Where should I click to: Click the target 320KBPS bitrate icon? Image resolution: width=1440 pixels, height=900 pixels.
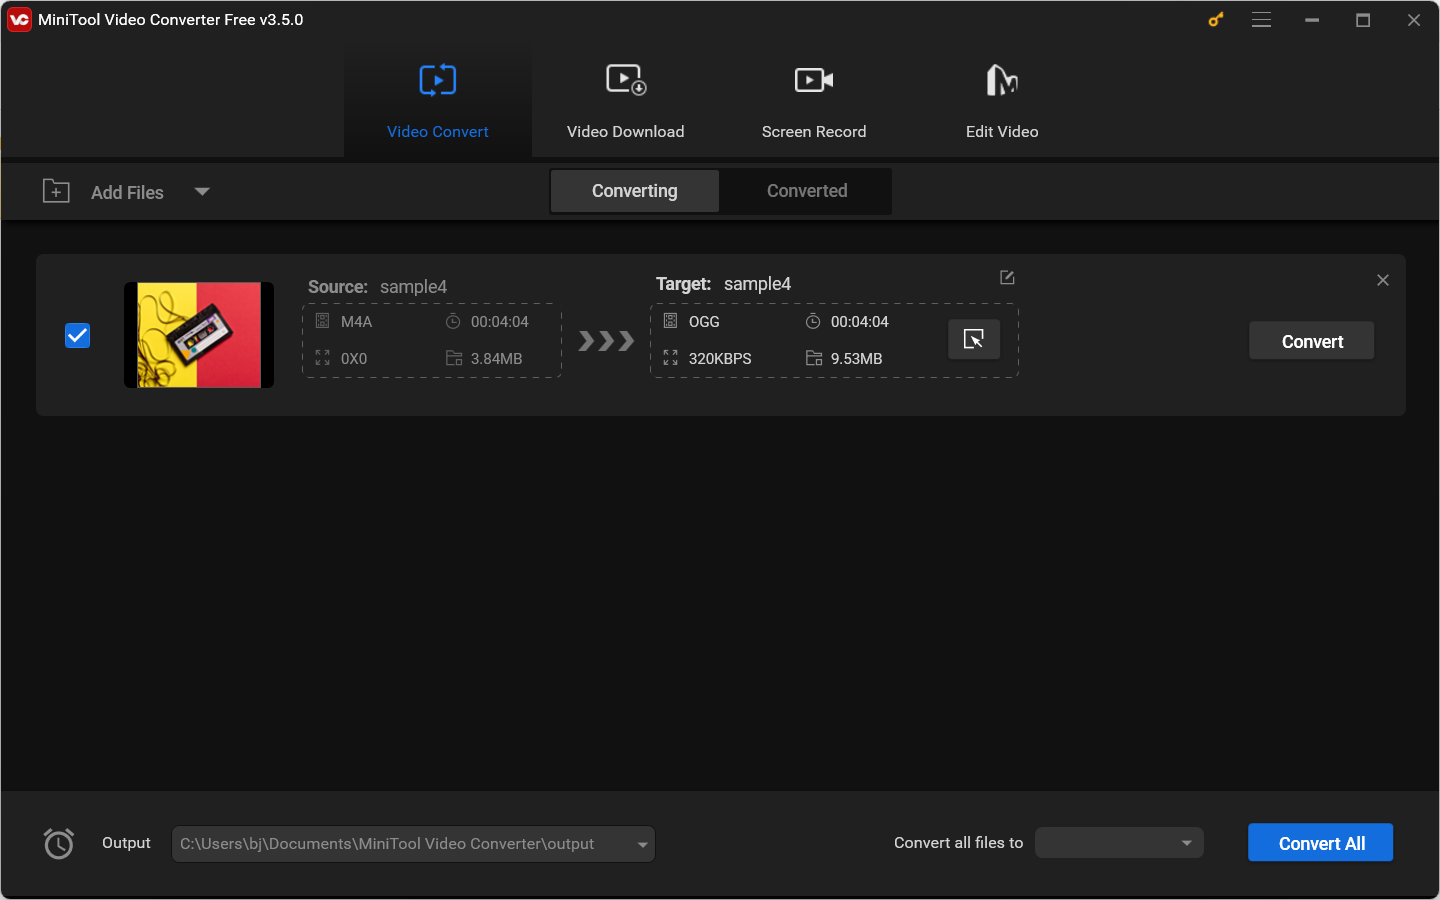click(x=670, y=358)
